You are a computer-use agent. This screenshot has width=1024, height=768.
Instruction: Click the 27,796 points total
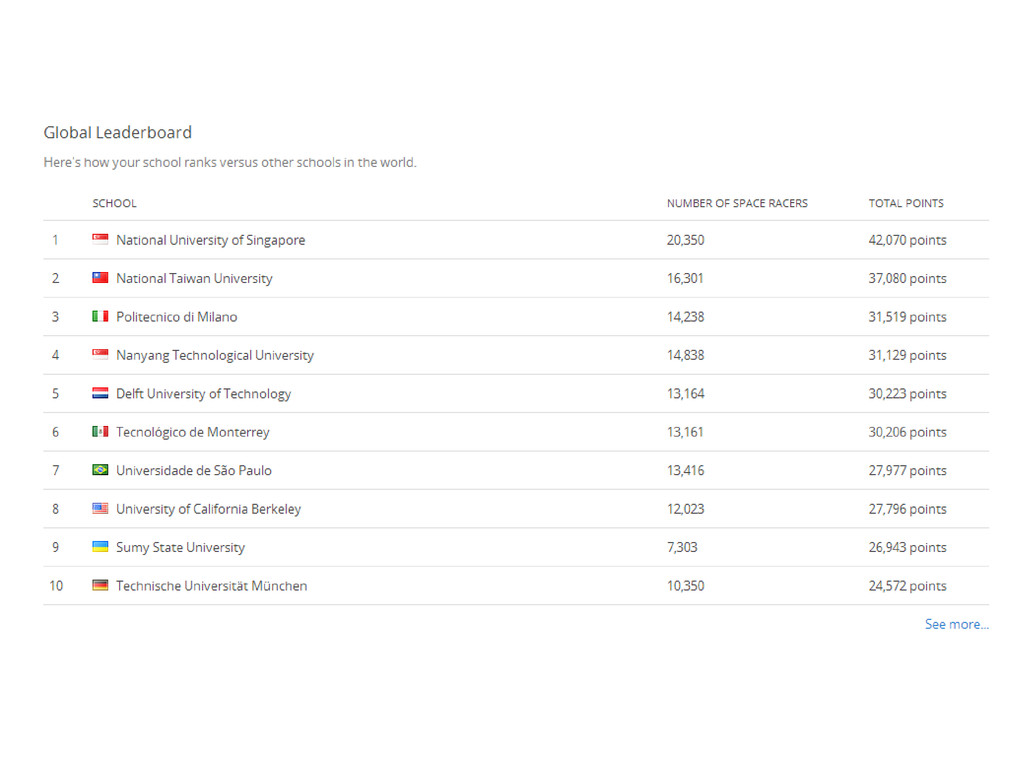coord(907,509)
